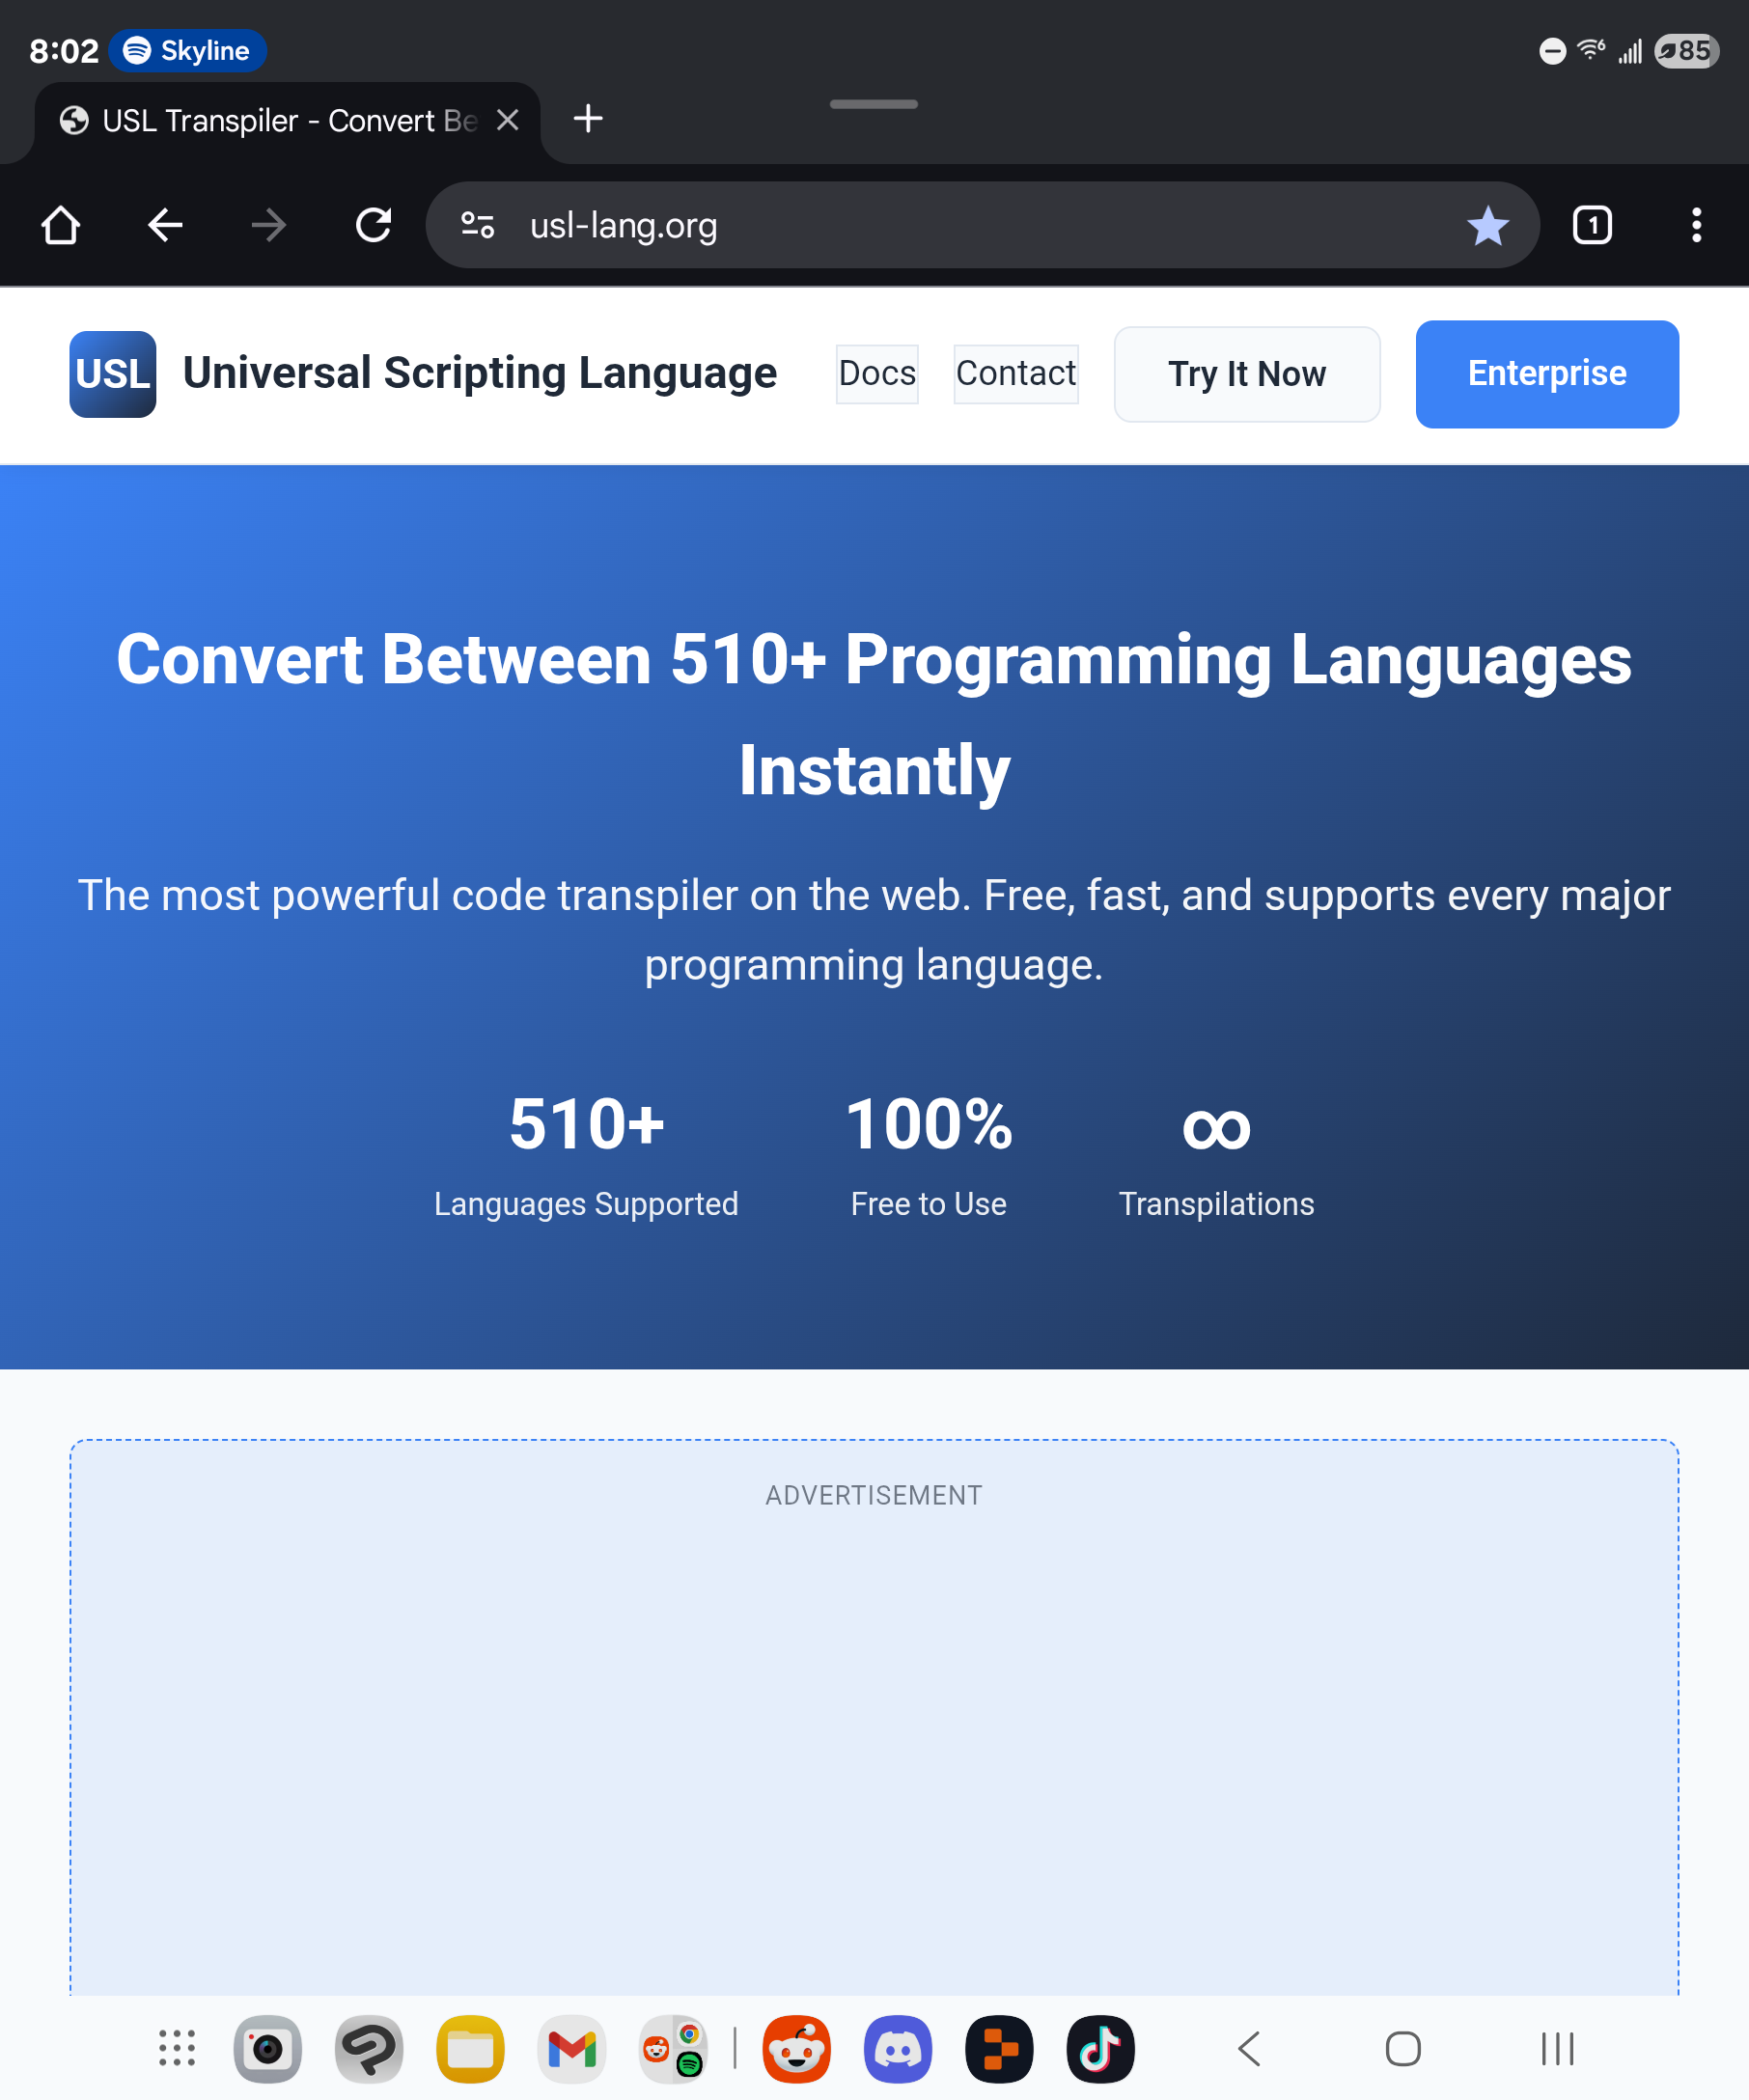
Task: Launch Discord from the taskbar
Action: pyautogui.click(x=897, y=2048)
